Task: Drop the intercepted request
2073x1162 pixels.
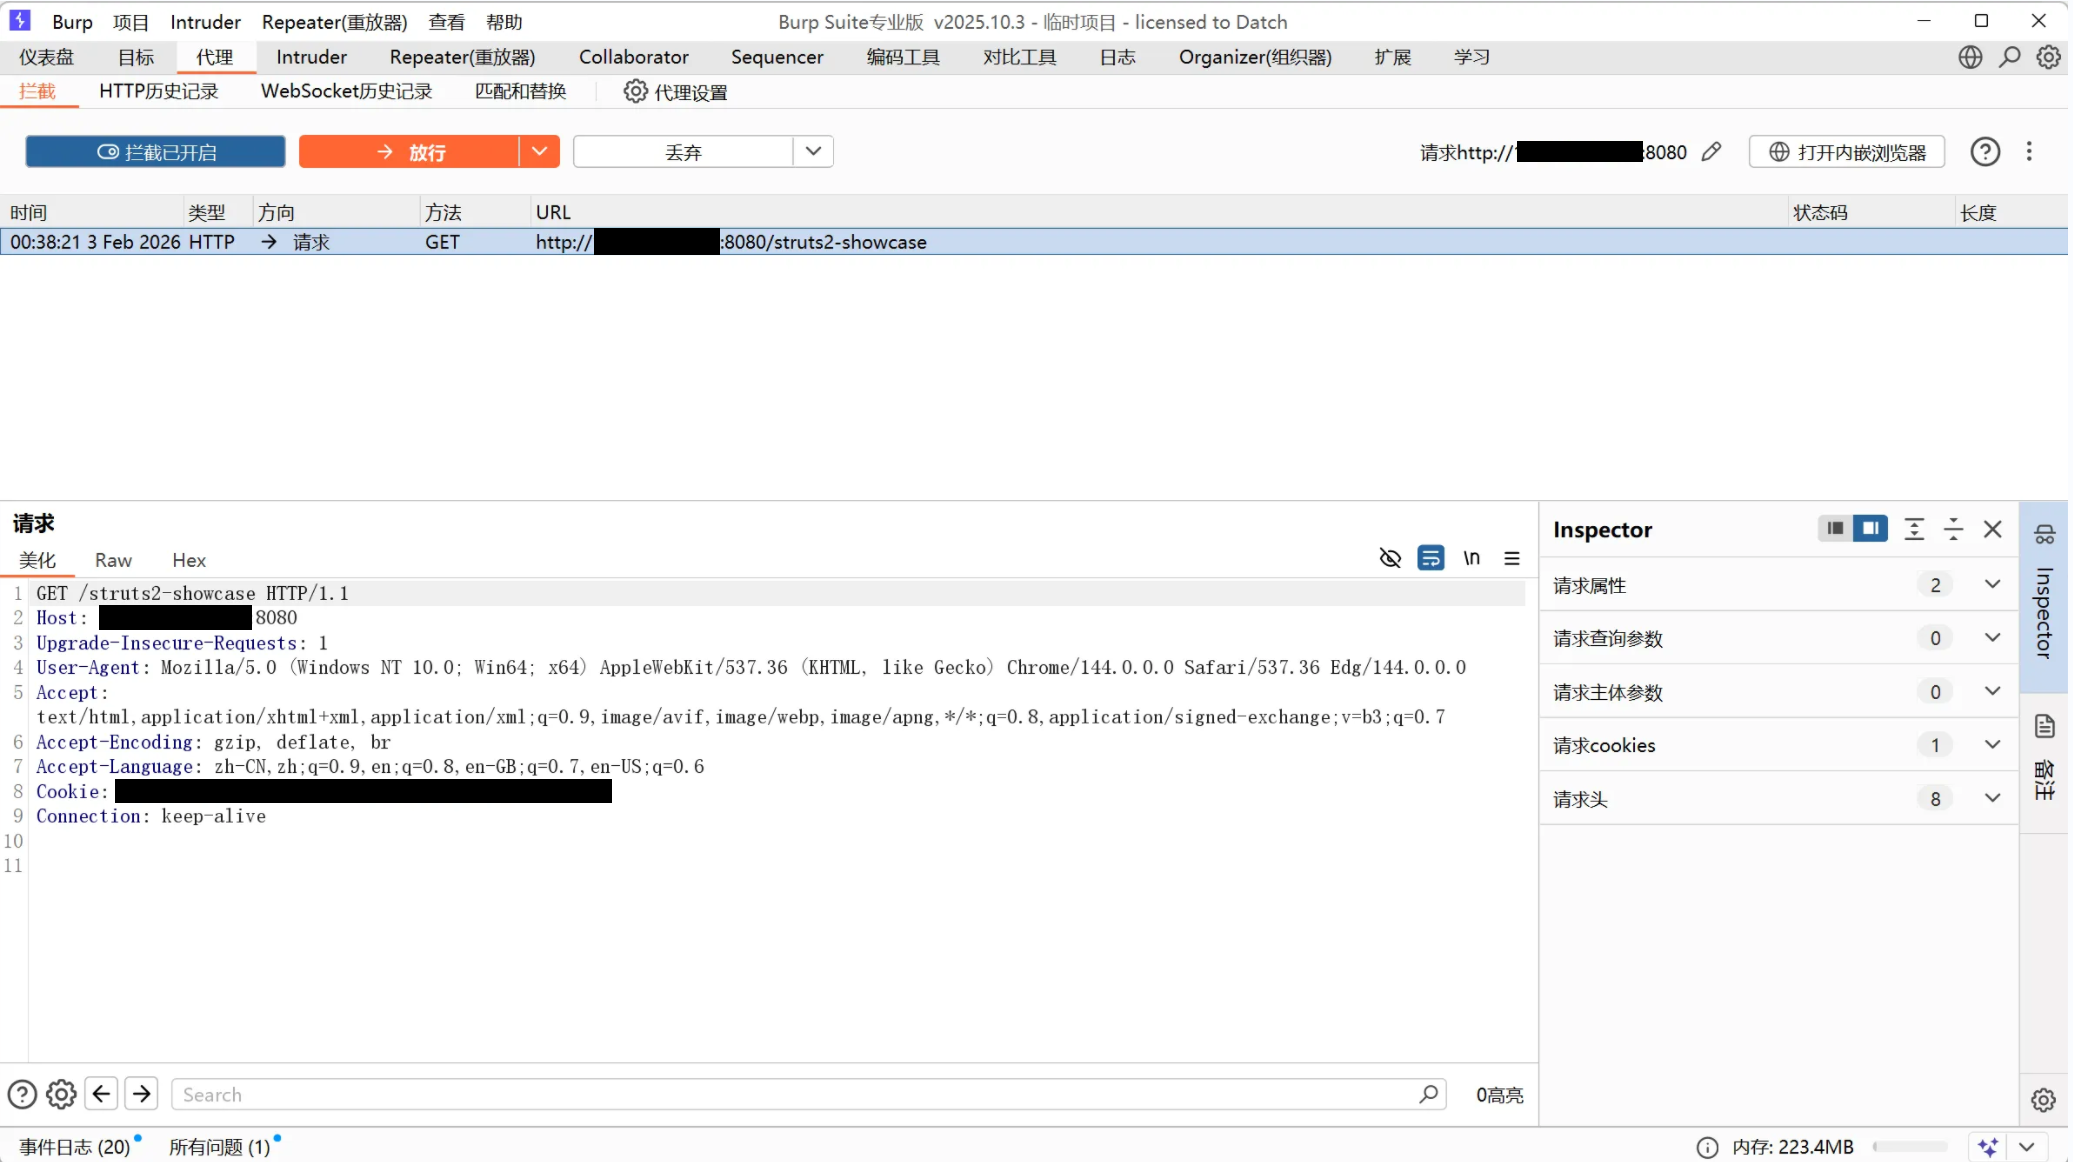Action: pos(683,152)
